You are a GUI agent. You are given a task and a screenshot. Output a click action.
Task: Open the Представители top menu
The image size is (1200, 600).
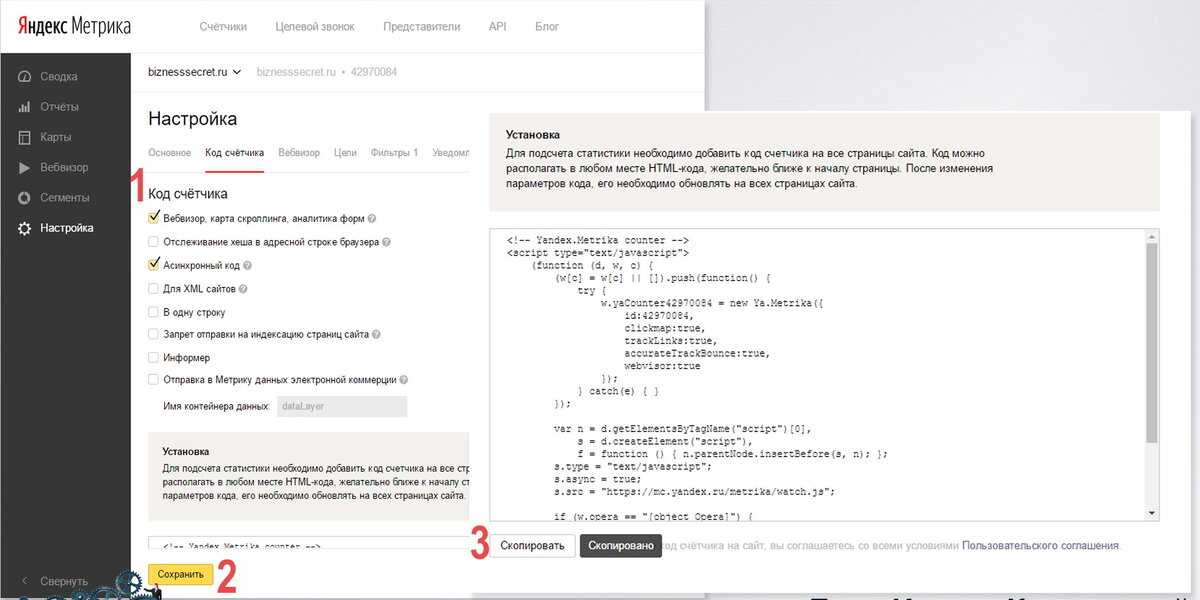[421, 26]
